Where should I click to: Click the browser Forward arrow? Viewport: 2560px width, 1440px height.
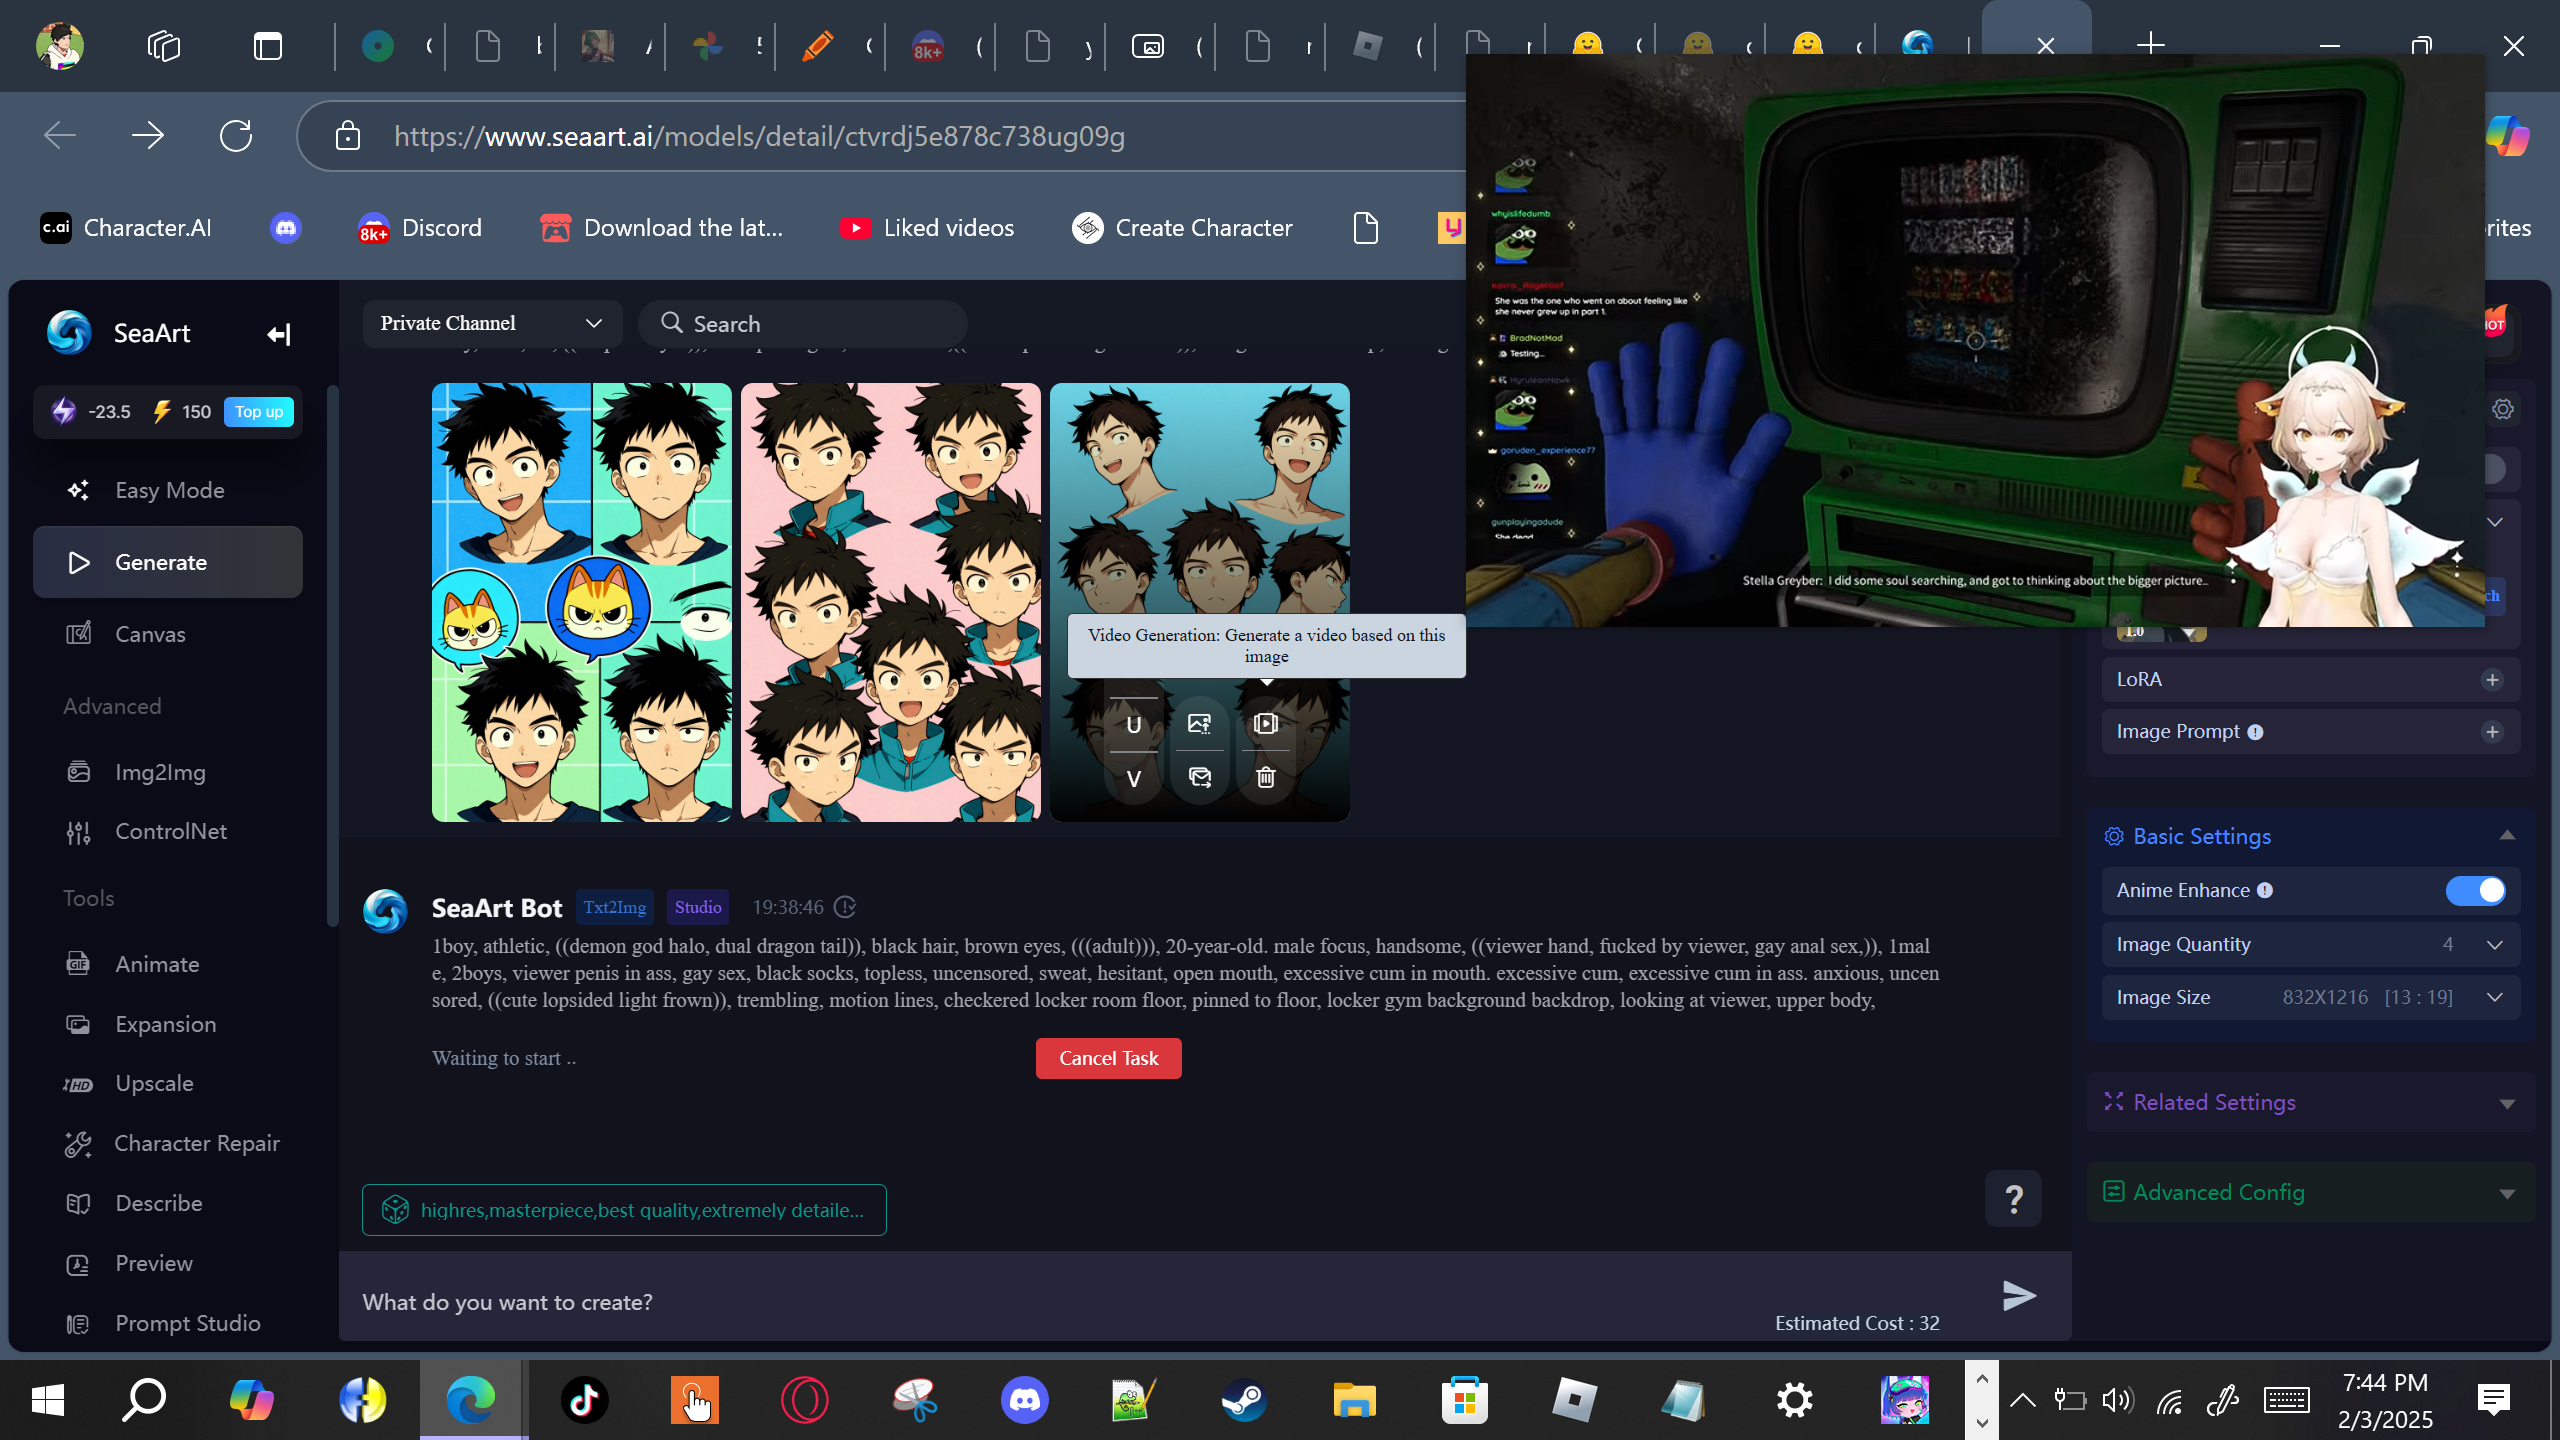(148, 135)
